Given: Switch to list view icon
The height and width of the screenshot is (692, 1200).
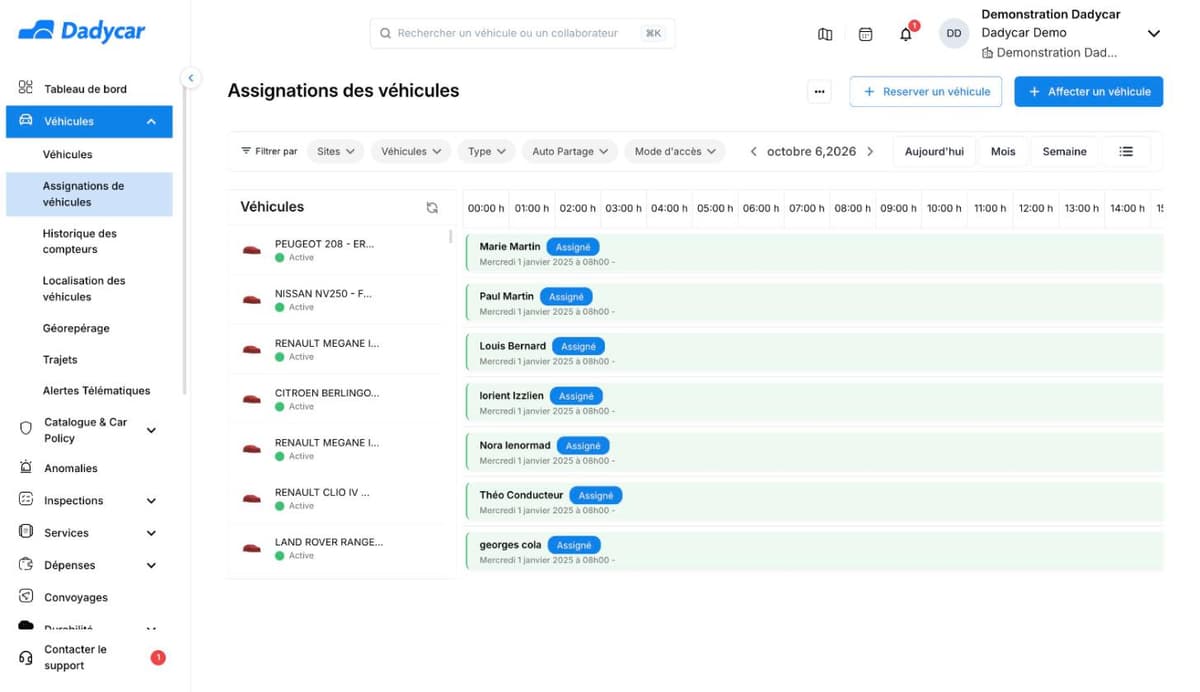Looking at the screenshot, I should [x=1126, y=152].
